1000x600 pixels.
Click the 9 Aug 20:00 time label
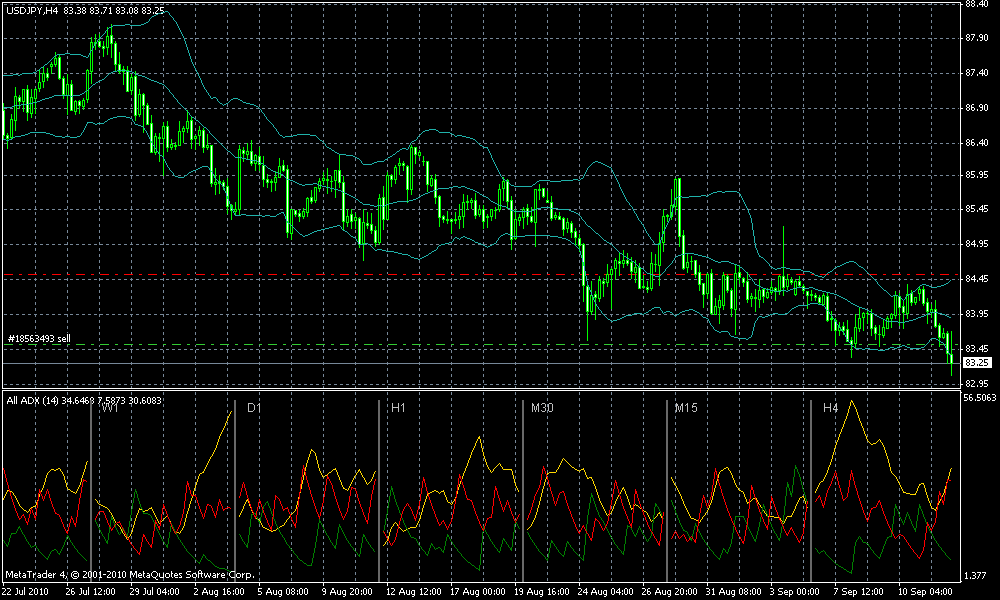[348, 592]
